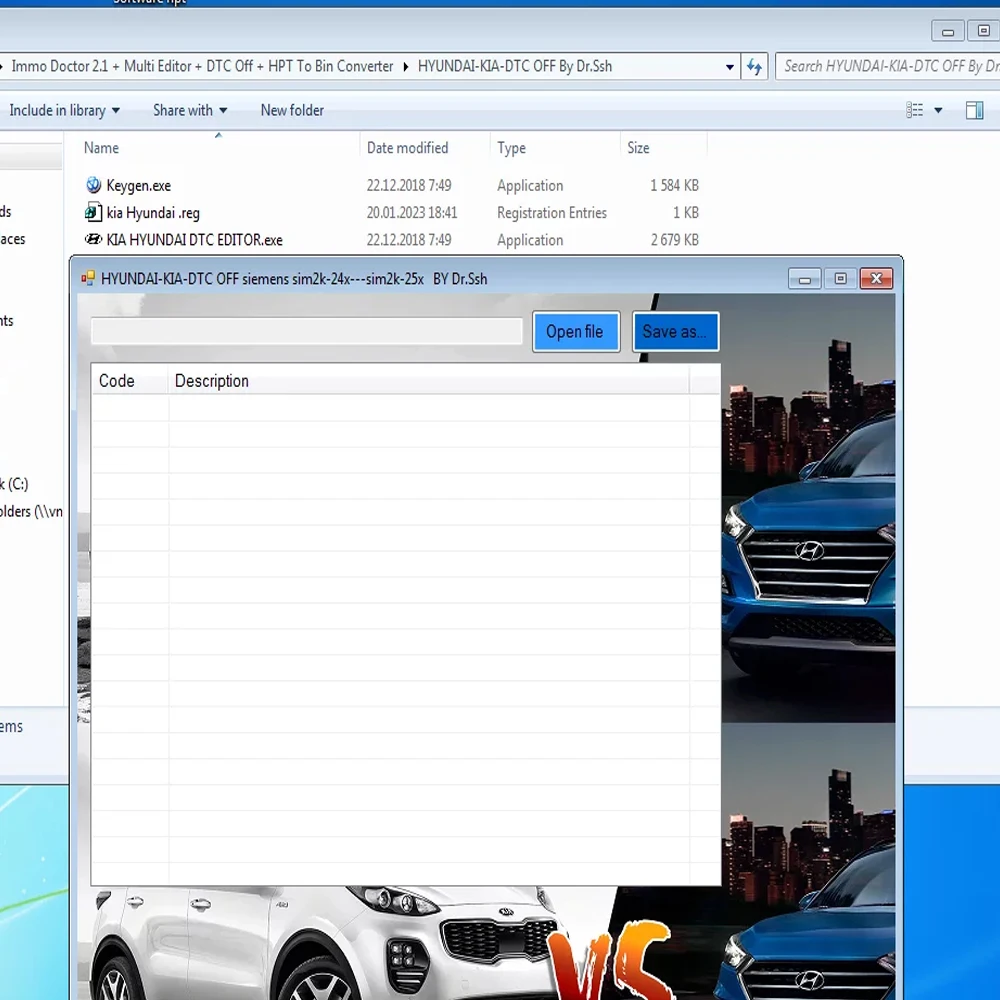
Task: Open the view options dropdown arrow
Action: coord(938,110)
